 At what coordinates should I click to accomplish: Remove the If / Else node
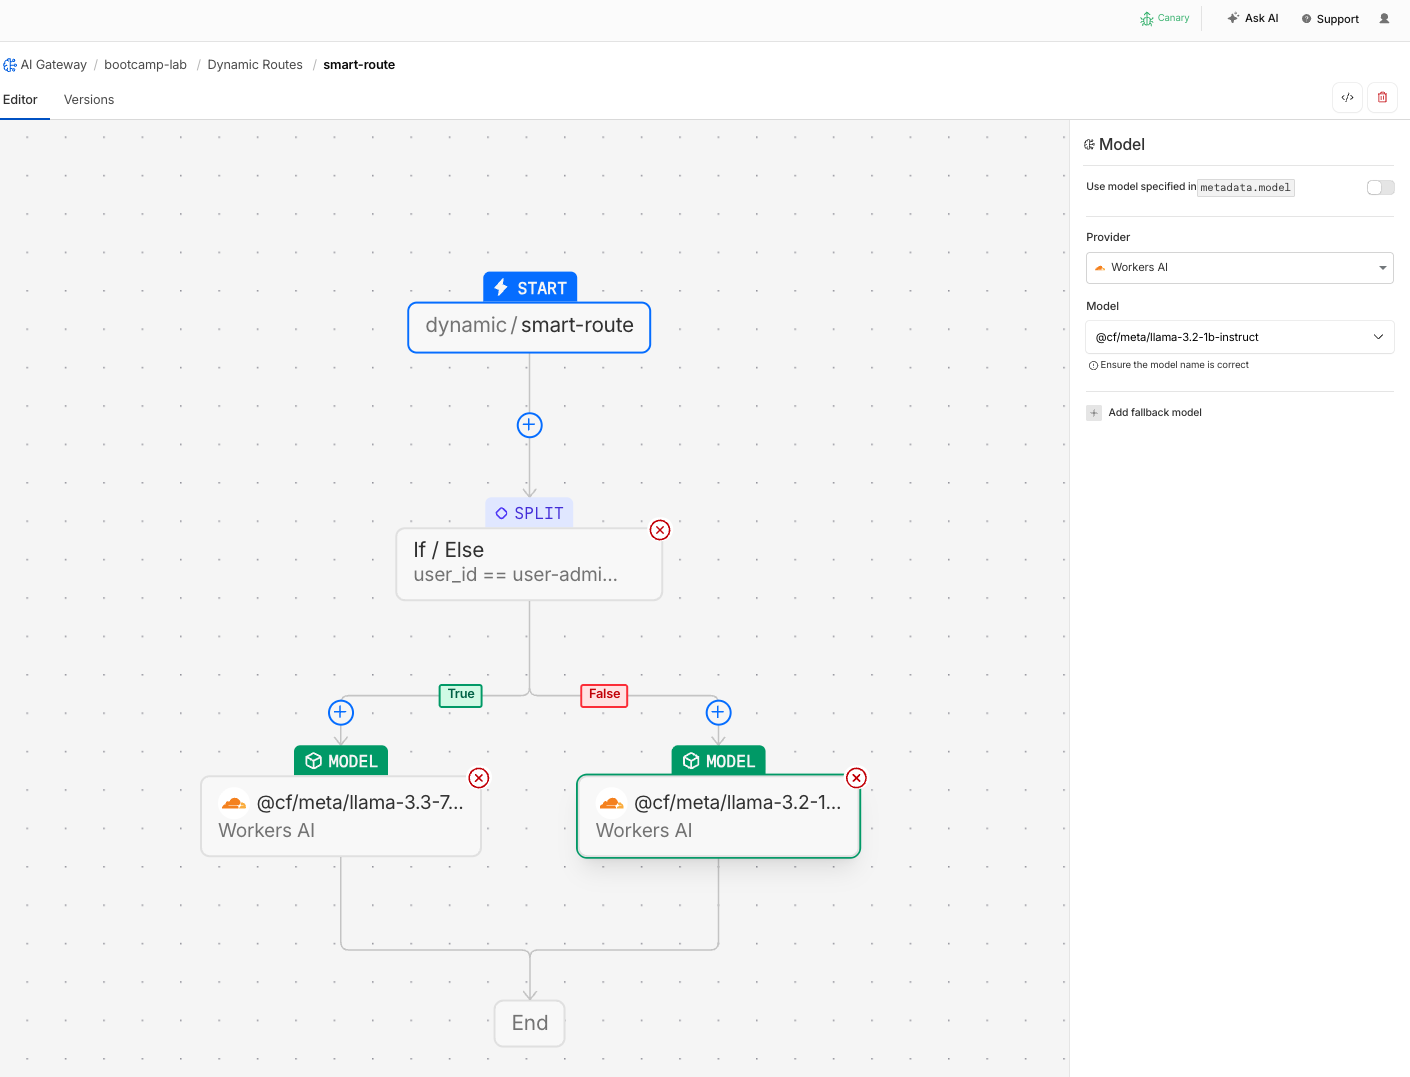[660, 530]
